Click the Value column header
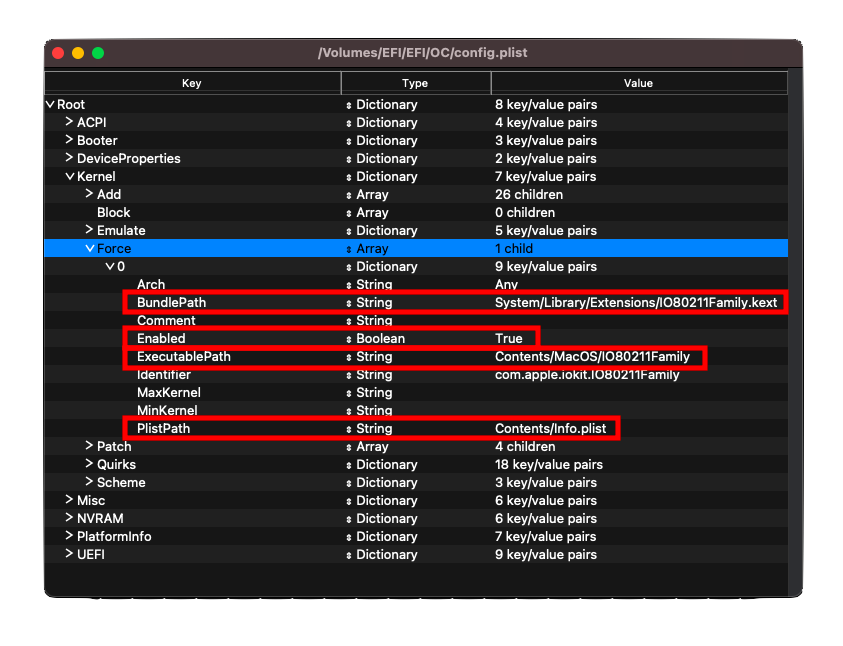843x646 pixels. (638, 83)
